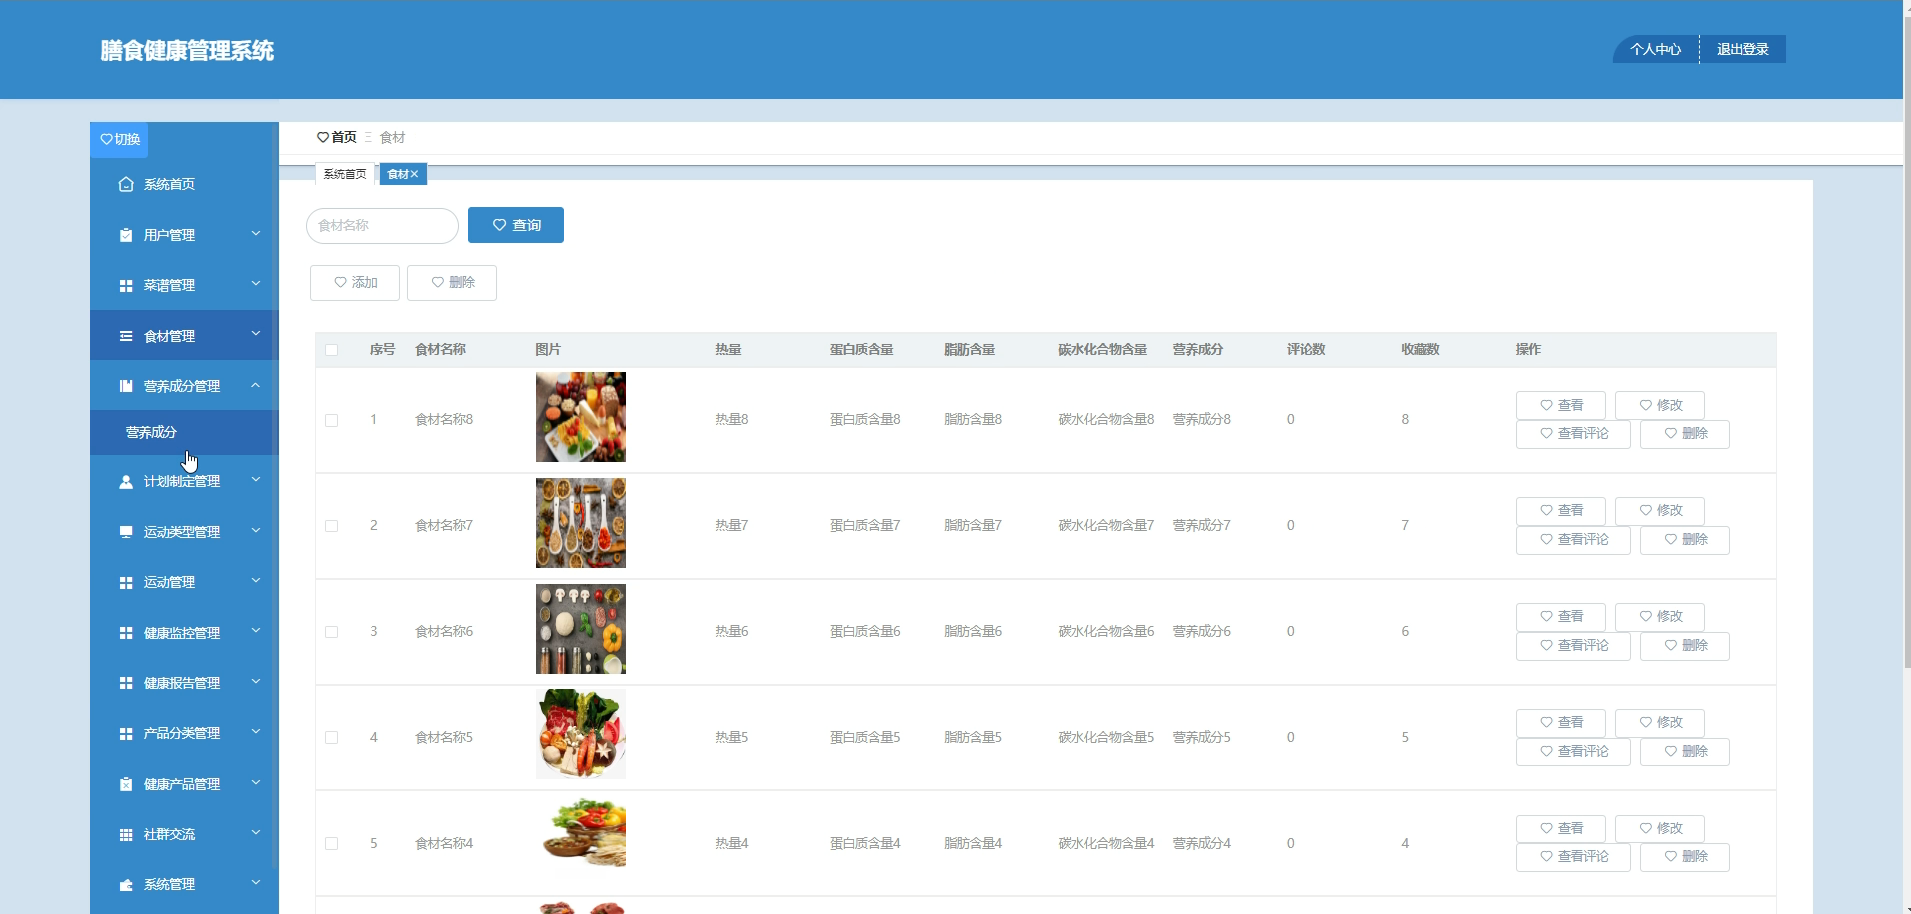Click 查看 for 食材名称4 row
The width and height of the screenshot is (1911, 914).
point(1561,829)
